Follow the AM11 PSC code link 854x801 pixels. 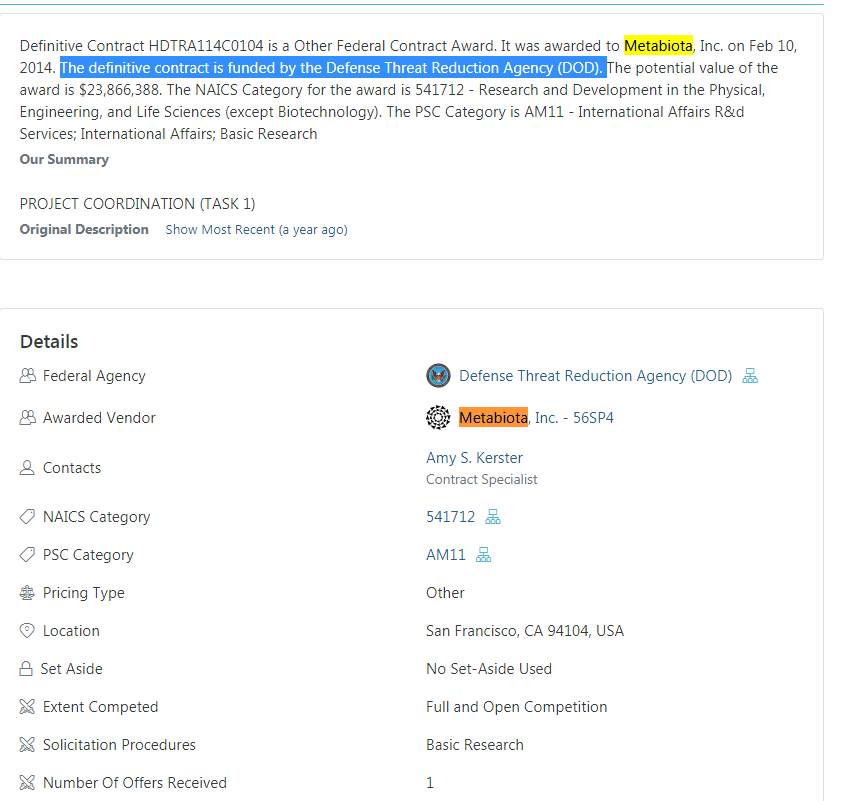446,555
